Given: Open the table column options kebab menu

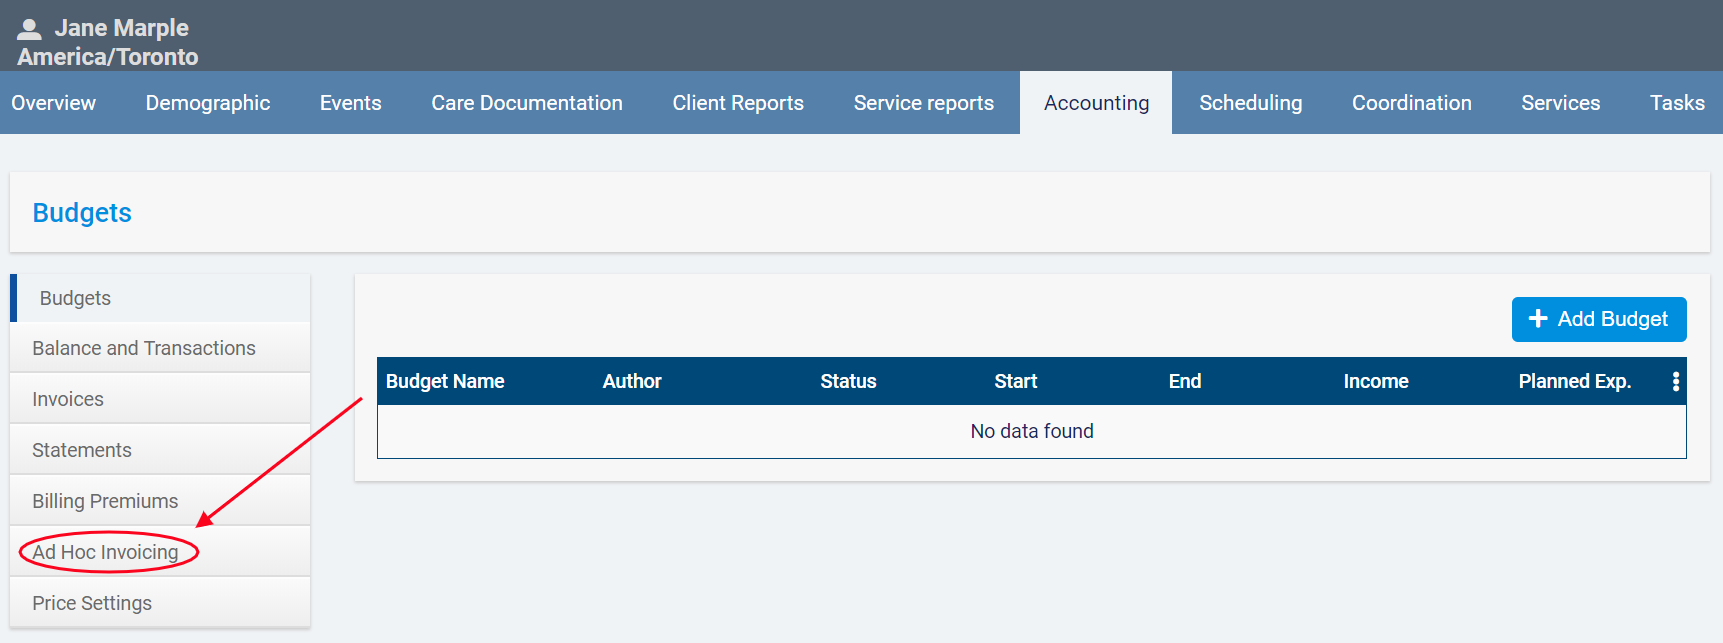Looking at the screenshot, I should [x=1675, y=381].
